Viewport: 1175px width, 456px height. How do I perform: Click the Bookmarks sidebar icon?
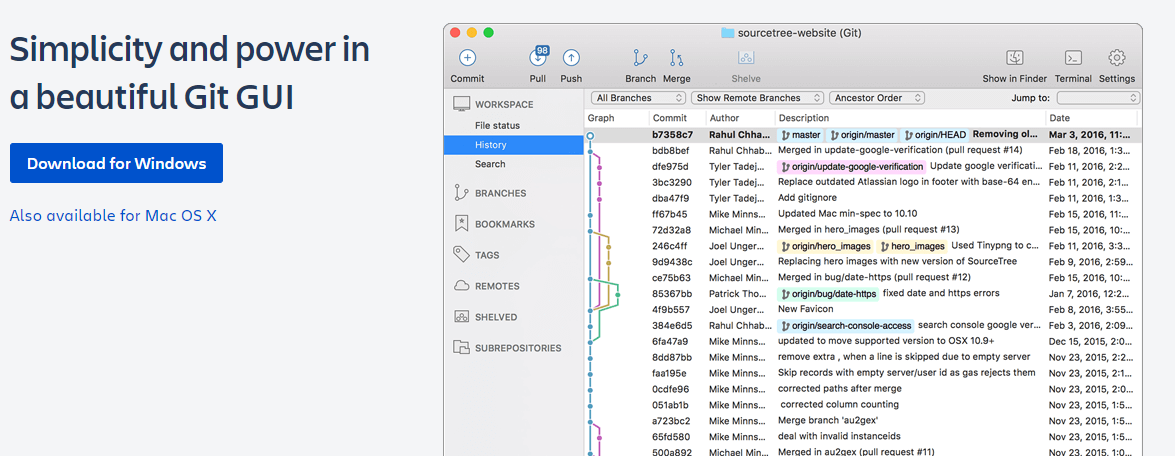point(462,224)
